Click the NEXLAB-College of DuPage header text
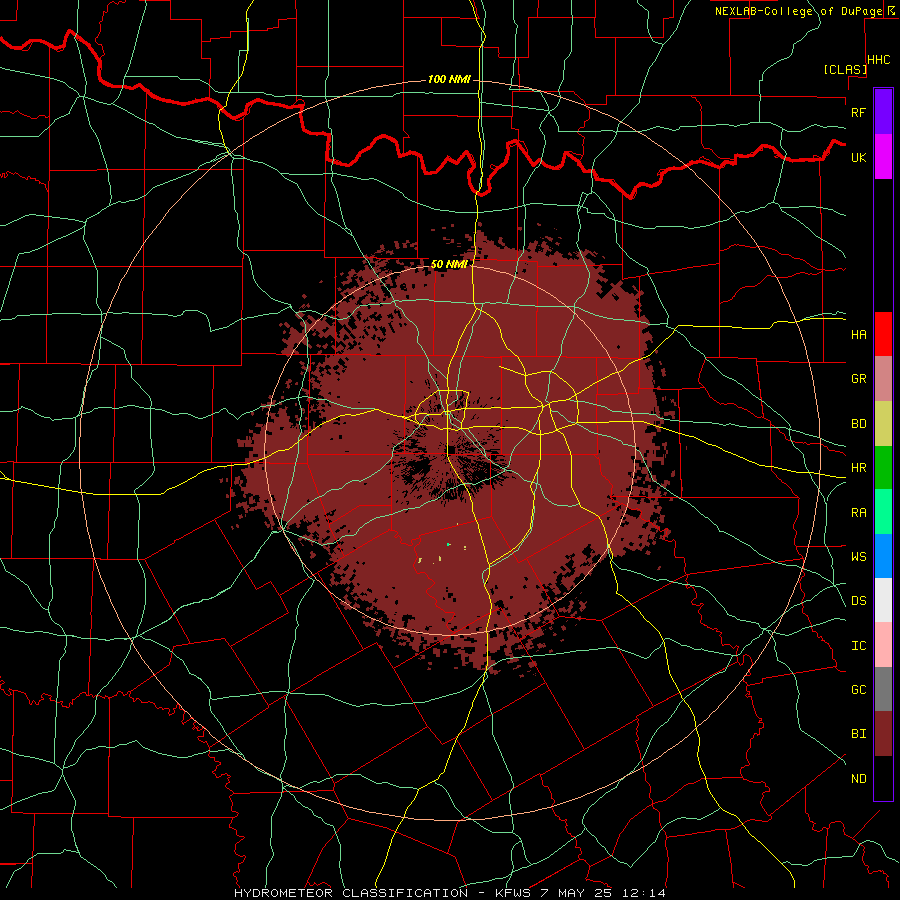900x900 pixels. point(798,11)
